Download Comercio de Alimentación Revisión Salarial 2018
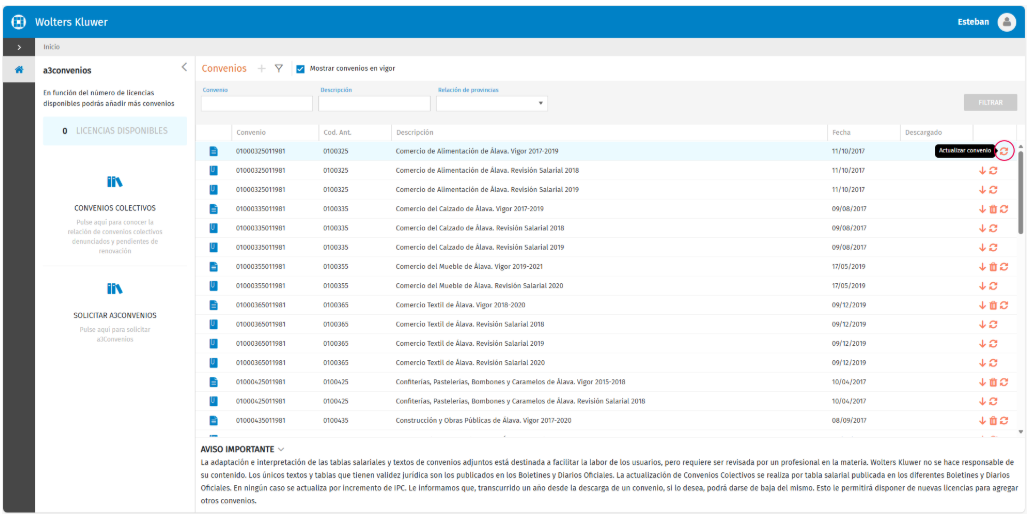This screenshot has width=1030, height=518. 983,171
